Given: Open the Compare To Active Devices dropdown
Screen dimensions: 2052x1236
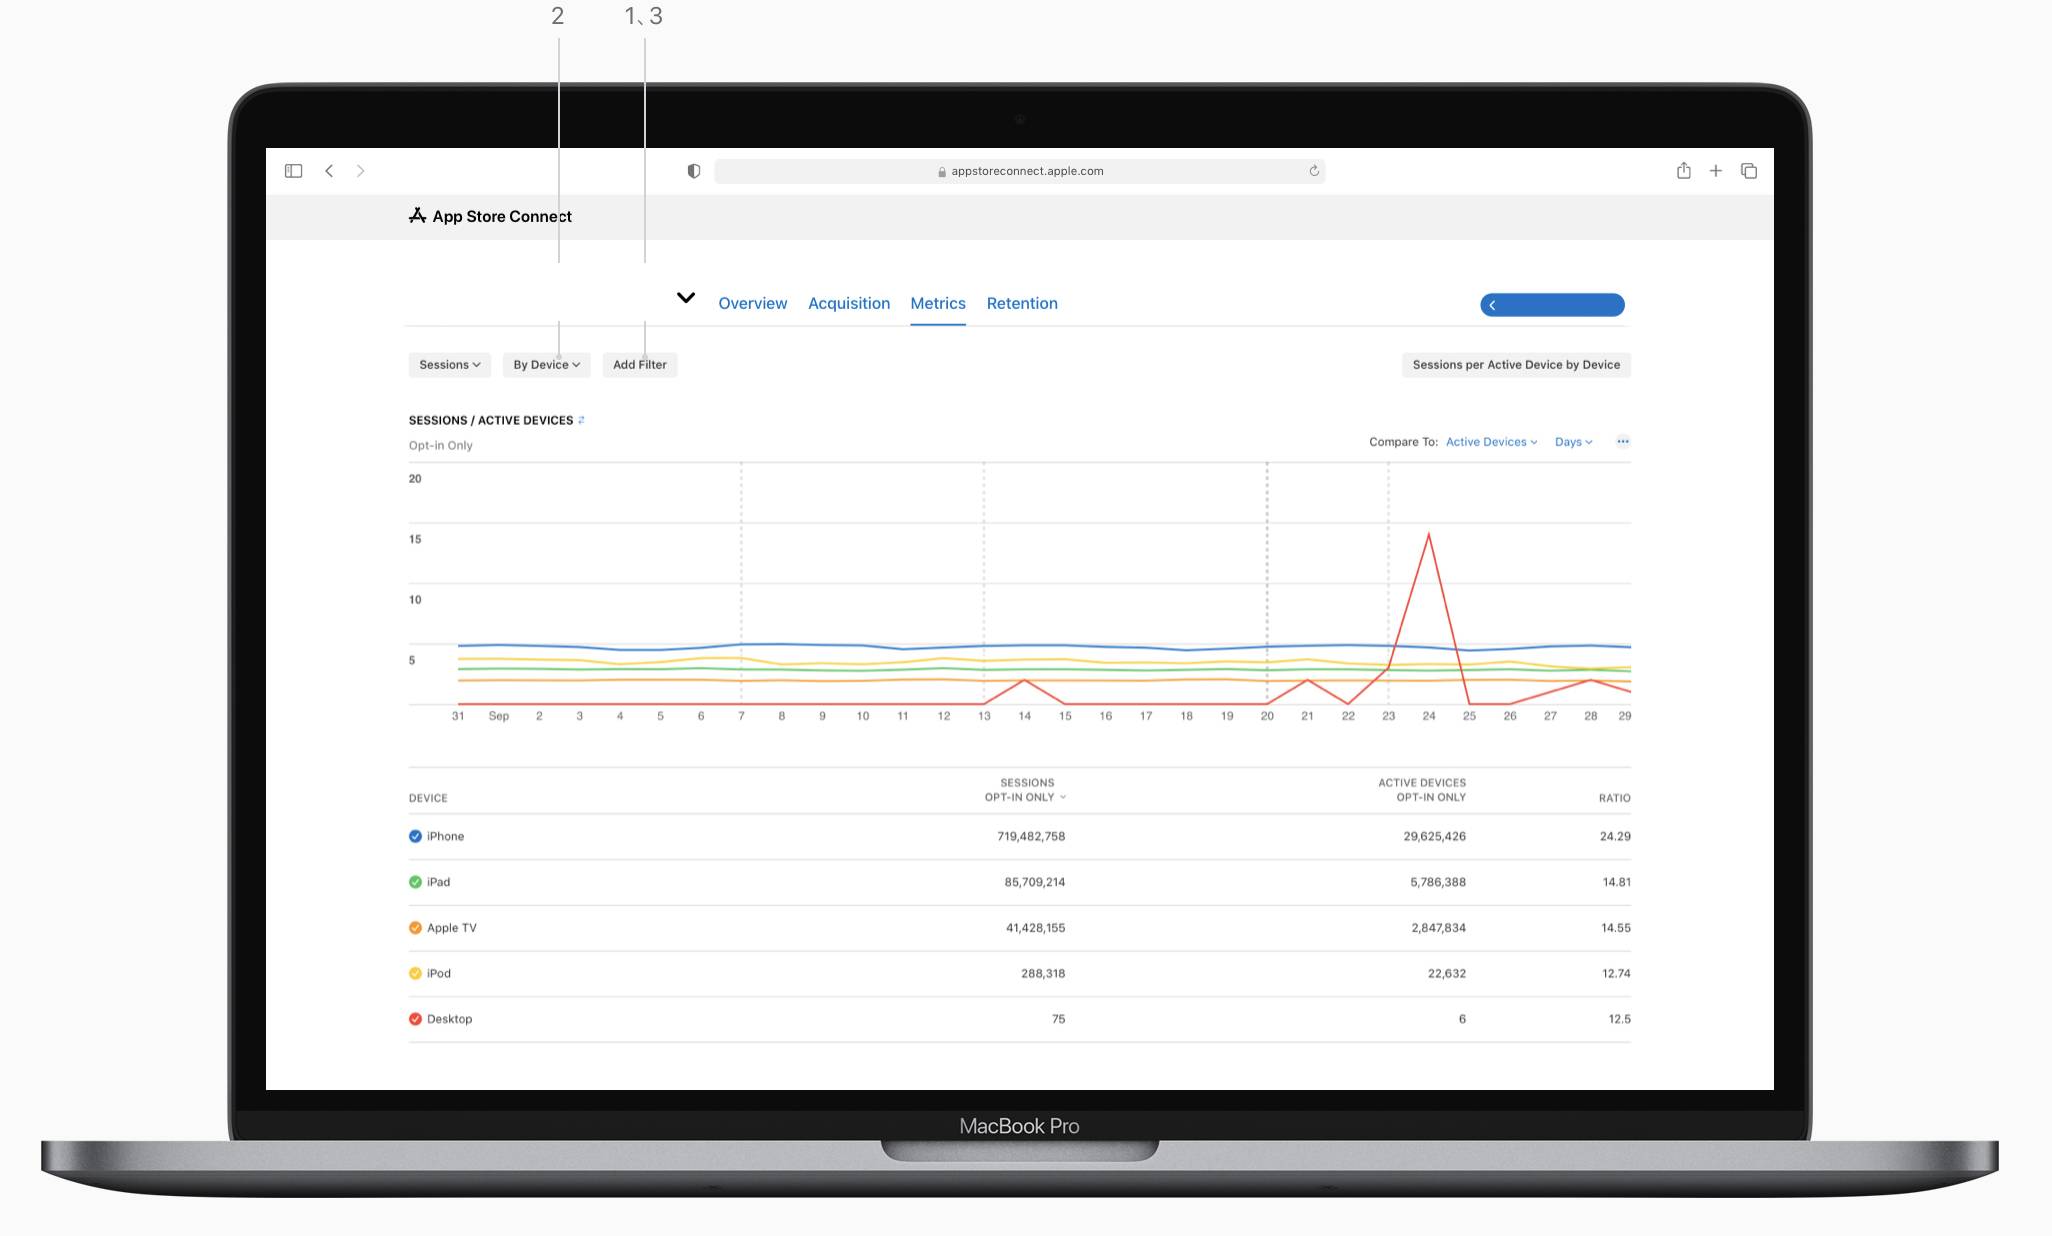Looking at the screenshot, I should click(1491, 442).
